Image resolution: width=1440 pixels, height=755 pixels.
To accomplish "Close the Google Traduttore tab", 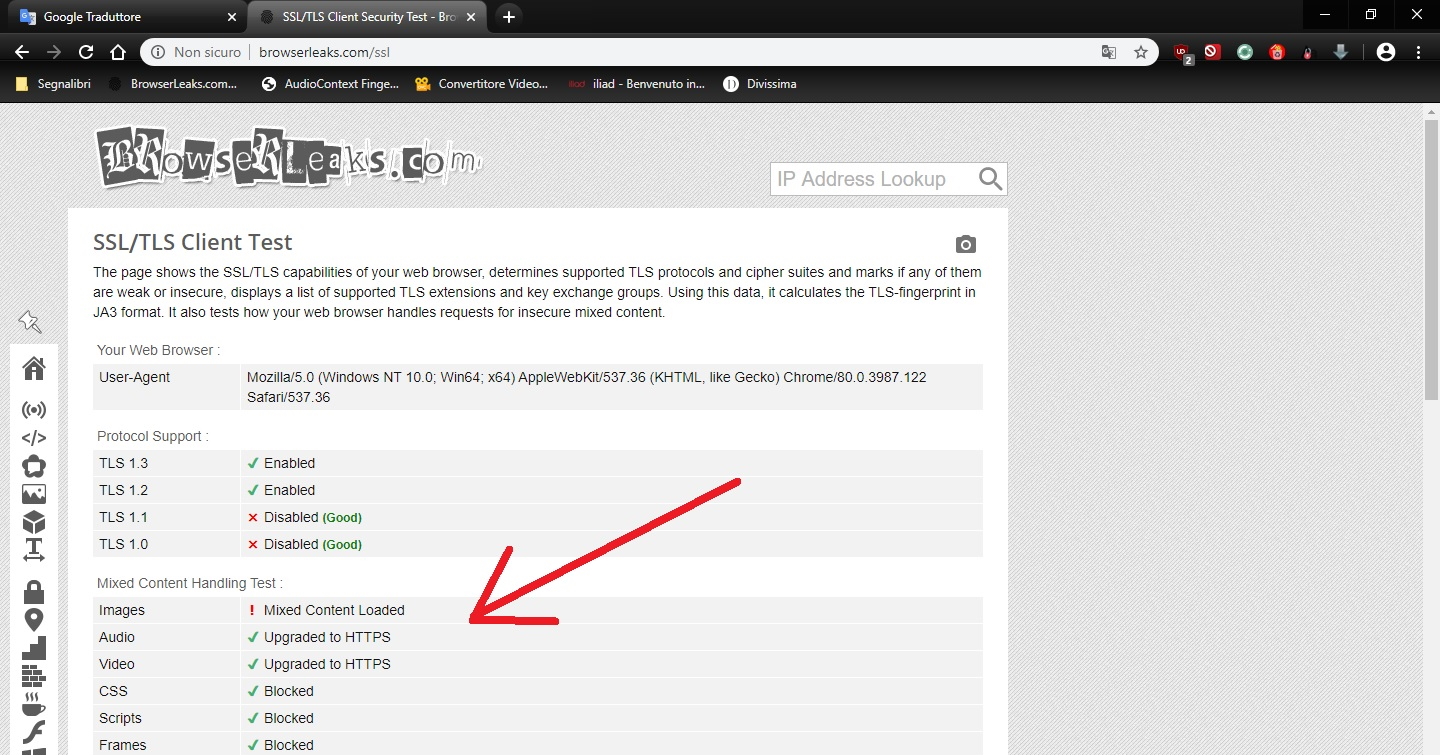I will pyautogui.click(x=232, y=17).
